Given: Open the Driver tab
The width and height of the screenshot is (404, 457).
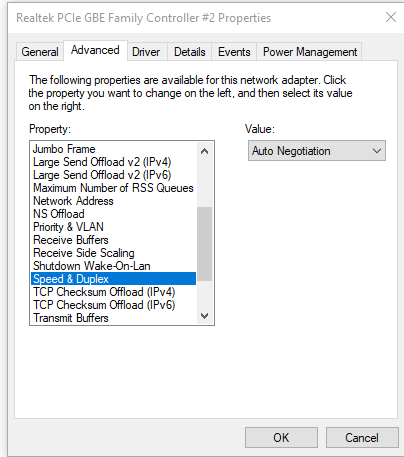Looking at the screenshot, I should click(x=146, y=52).
